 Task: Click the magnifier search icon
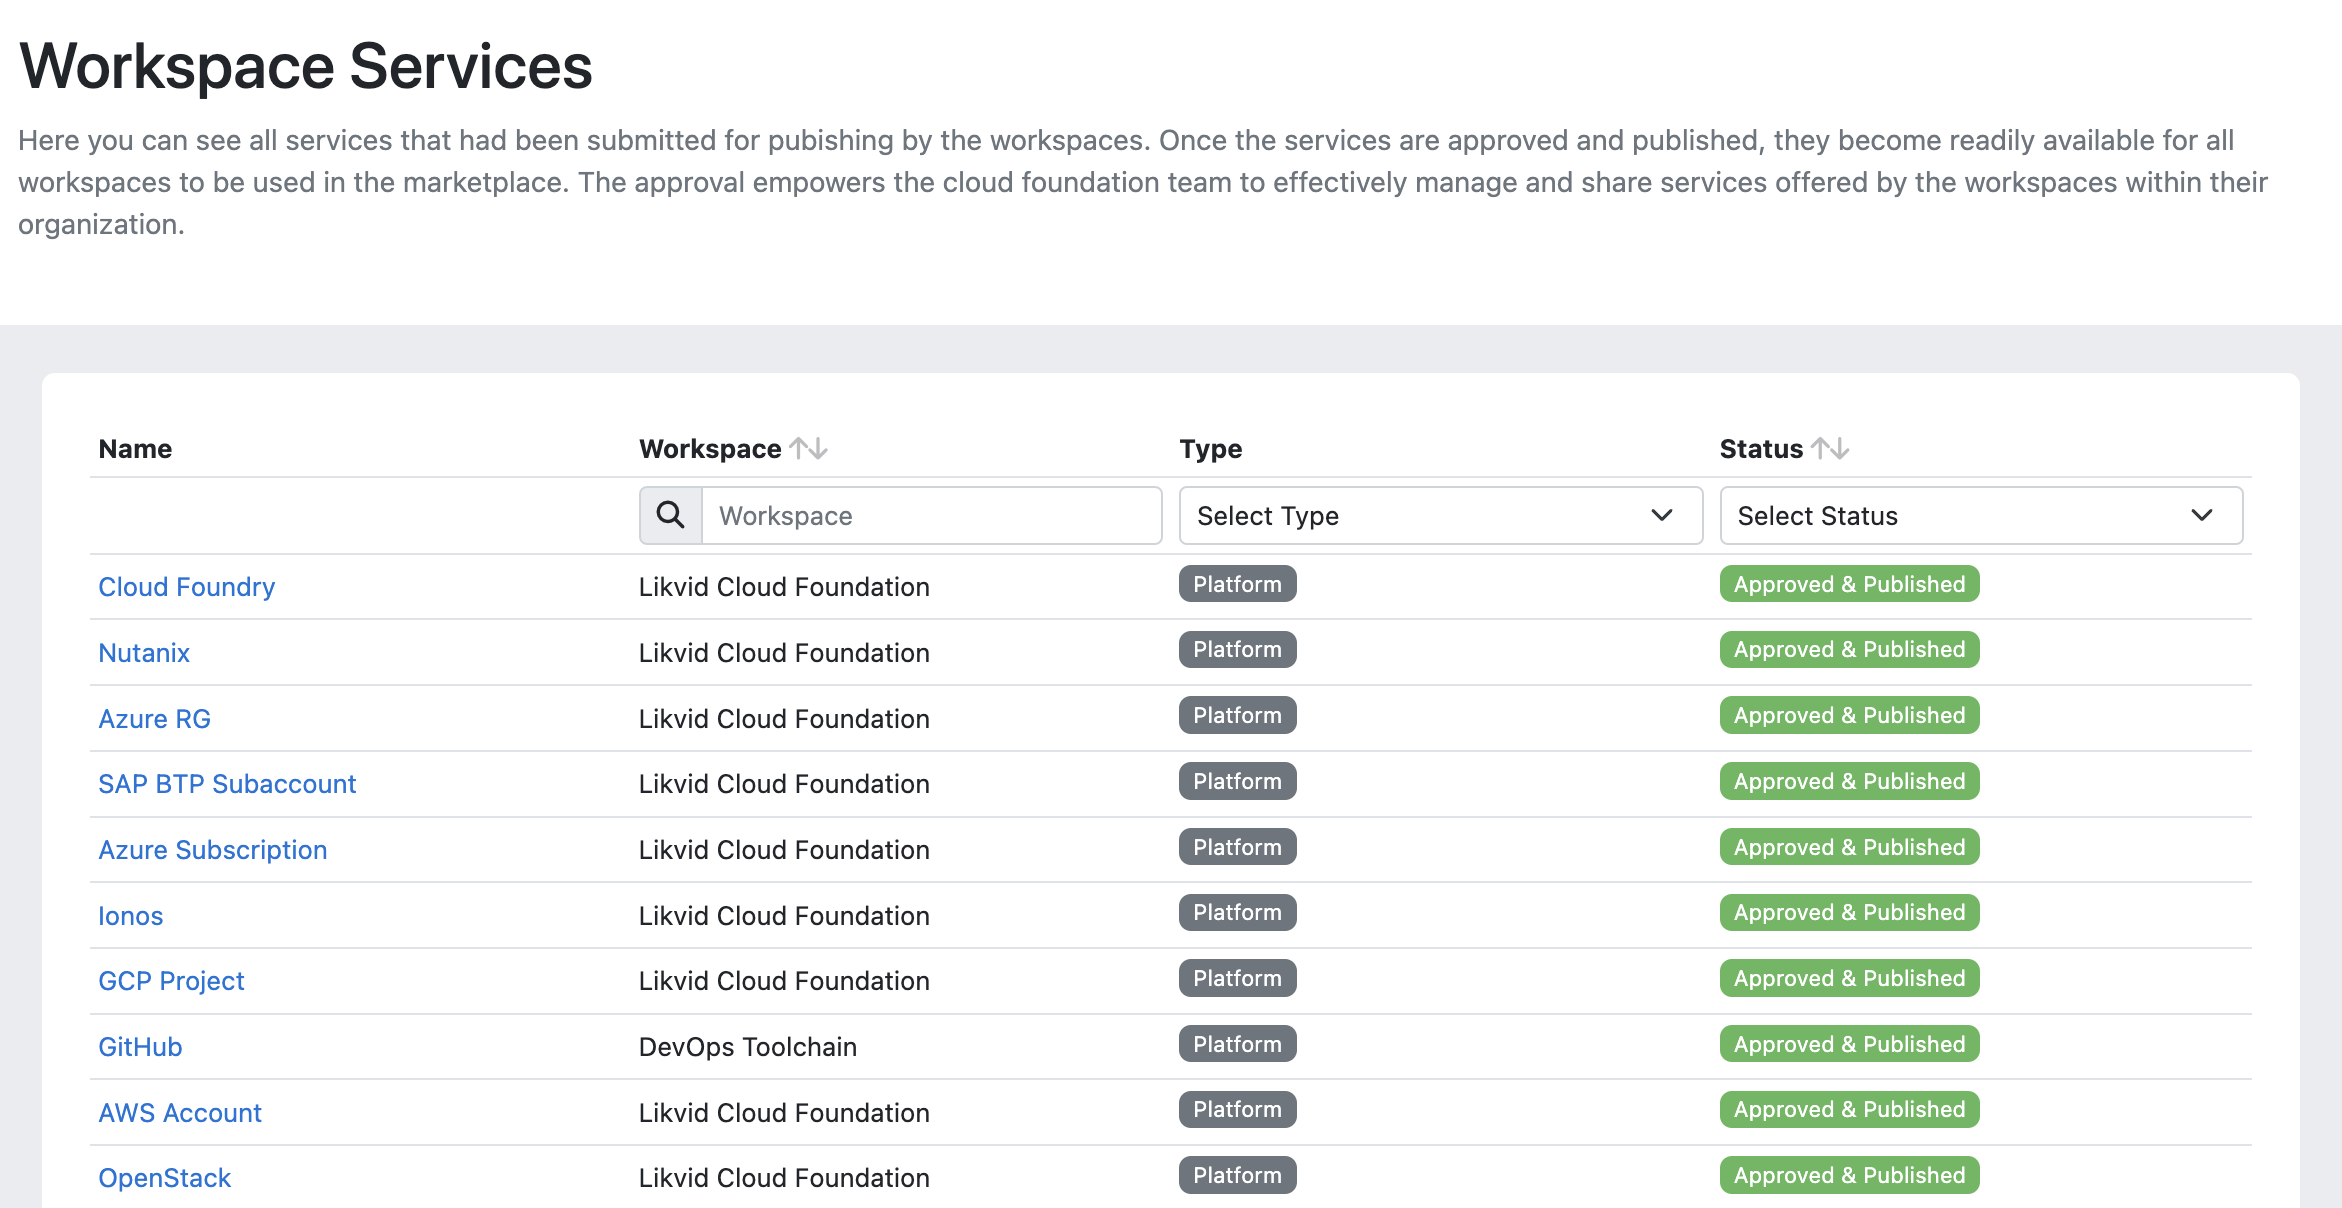coord(671,516)
